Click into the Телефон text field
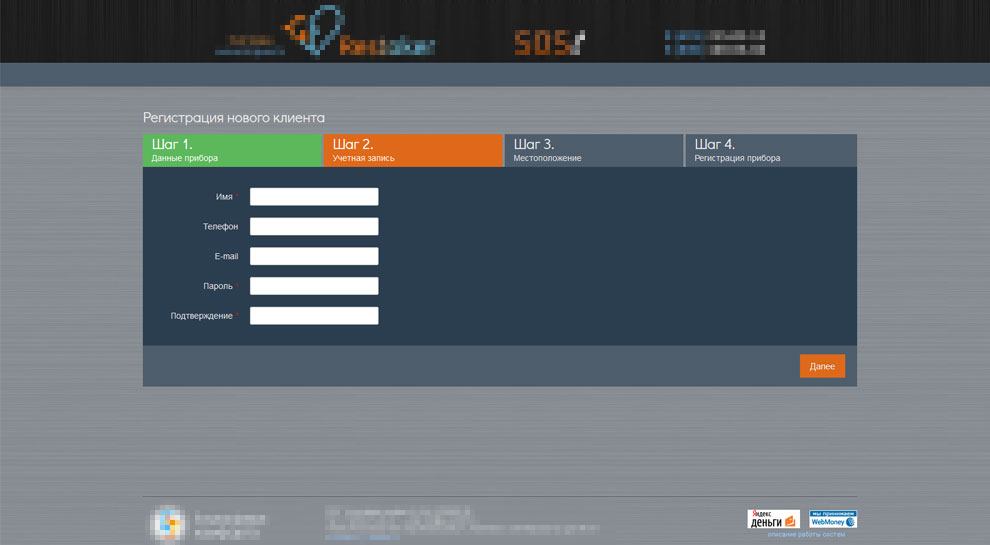Screen dimensions: 990x545 (314, 227)
